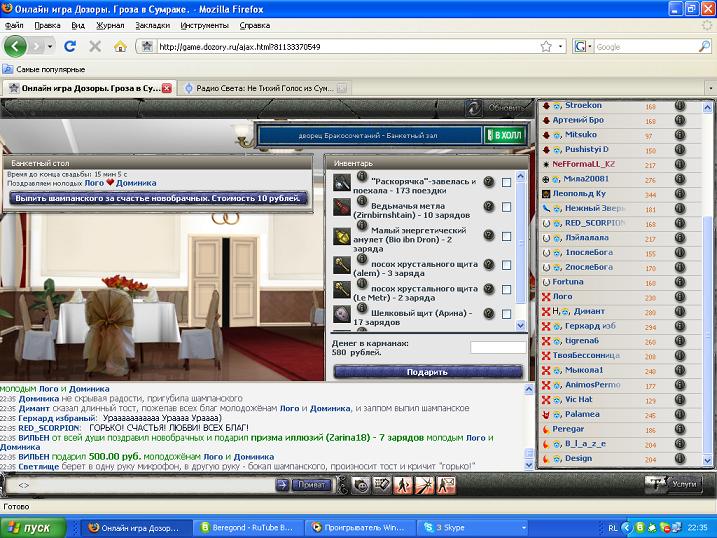This screenshot has width=717, height=538.
Task: Check the Малый энергетический амулет checkbox
Action: [x=506, y=236]
